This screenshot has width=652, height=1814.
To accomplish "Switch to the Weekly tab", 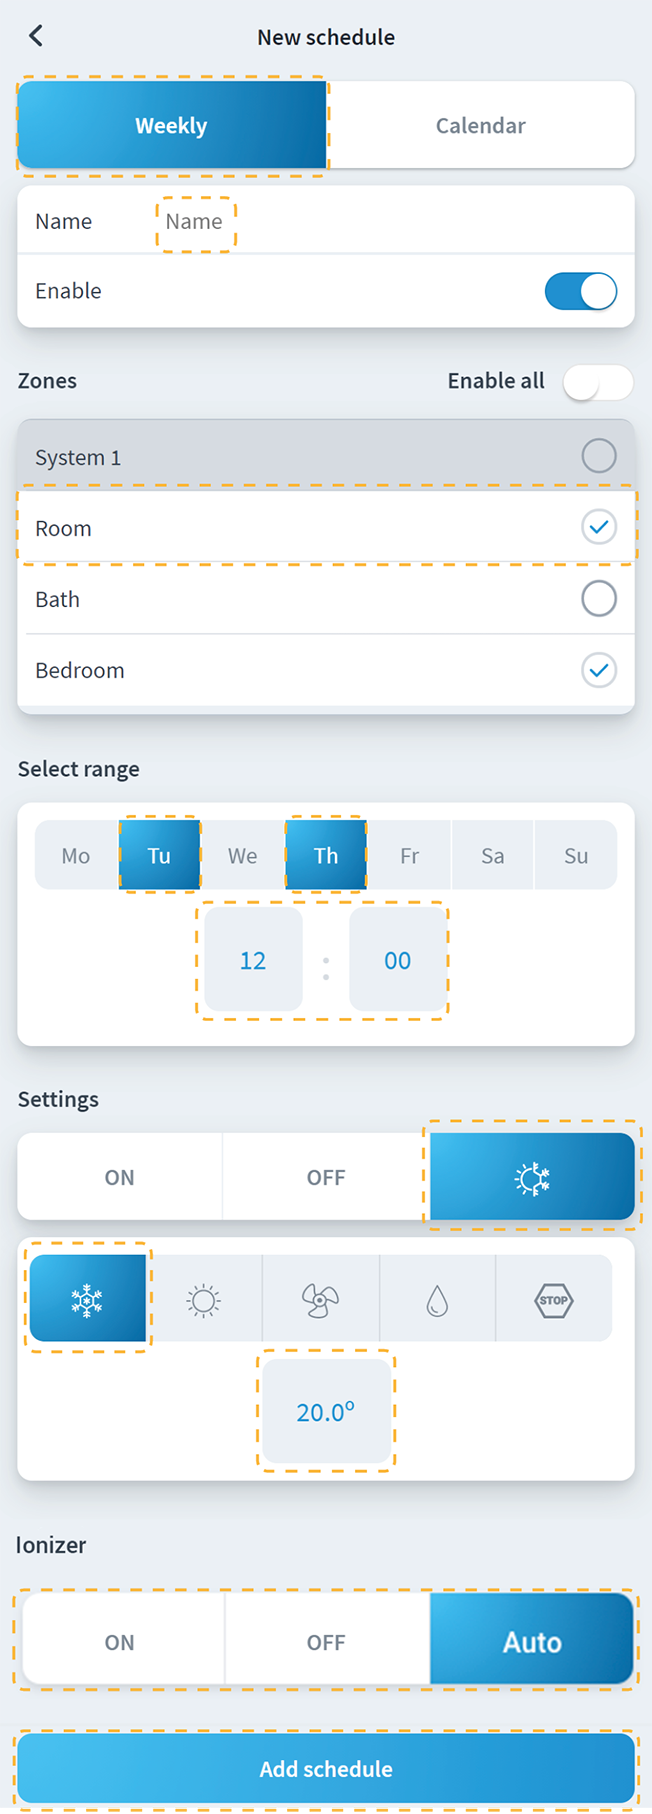I will tap(171, 125).
